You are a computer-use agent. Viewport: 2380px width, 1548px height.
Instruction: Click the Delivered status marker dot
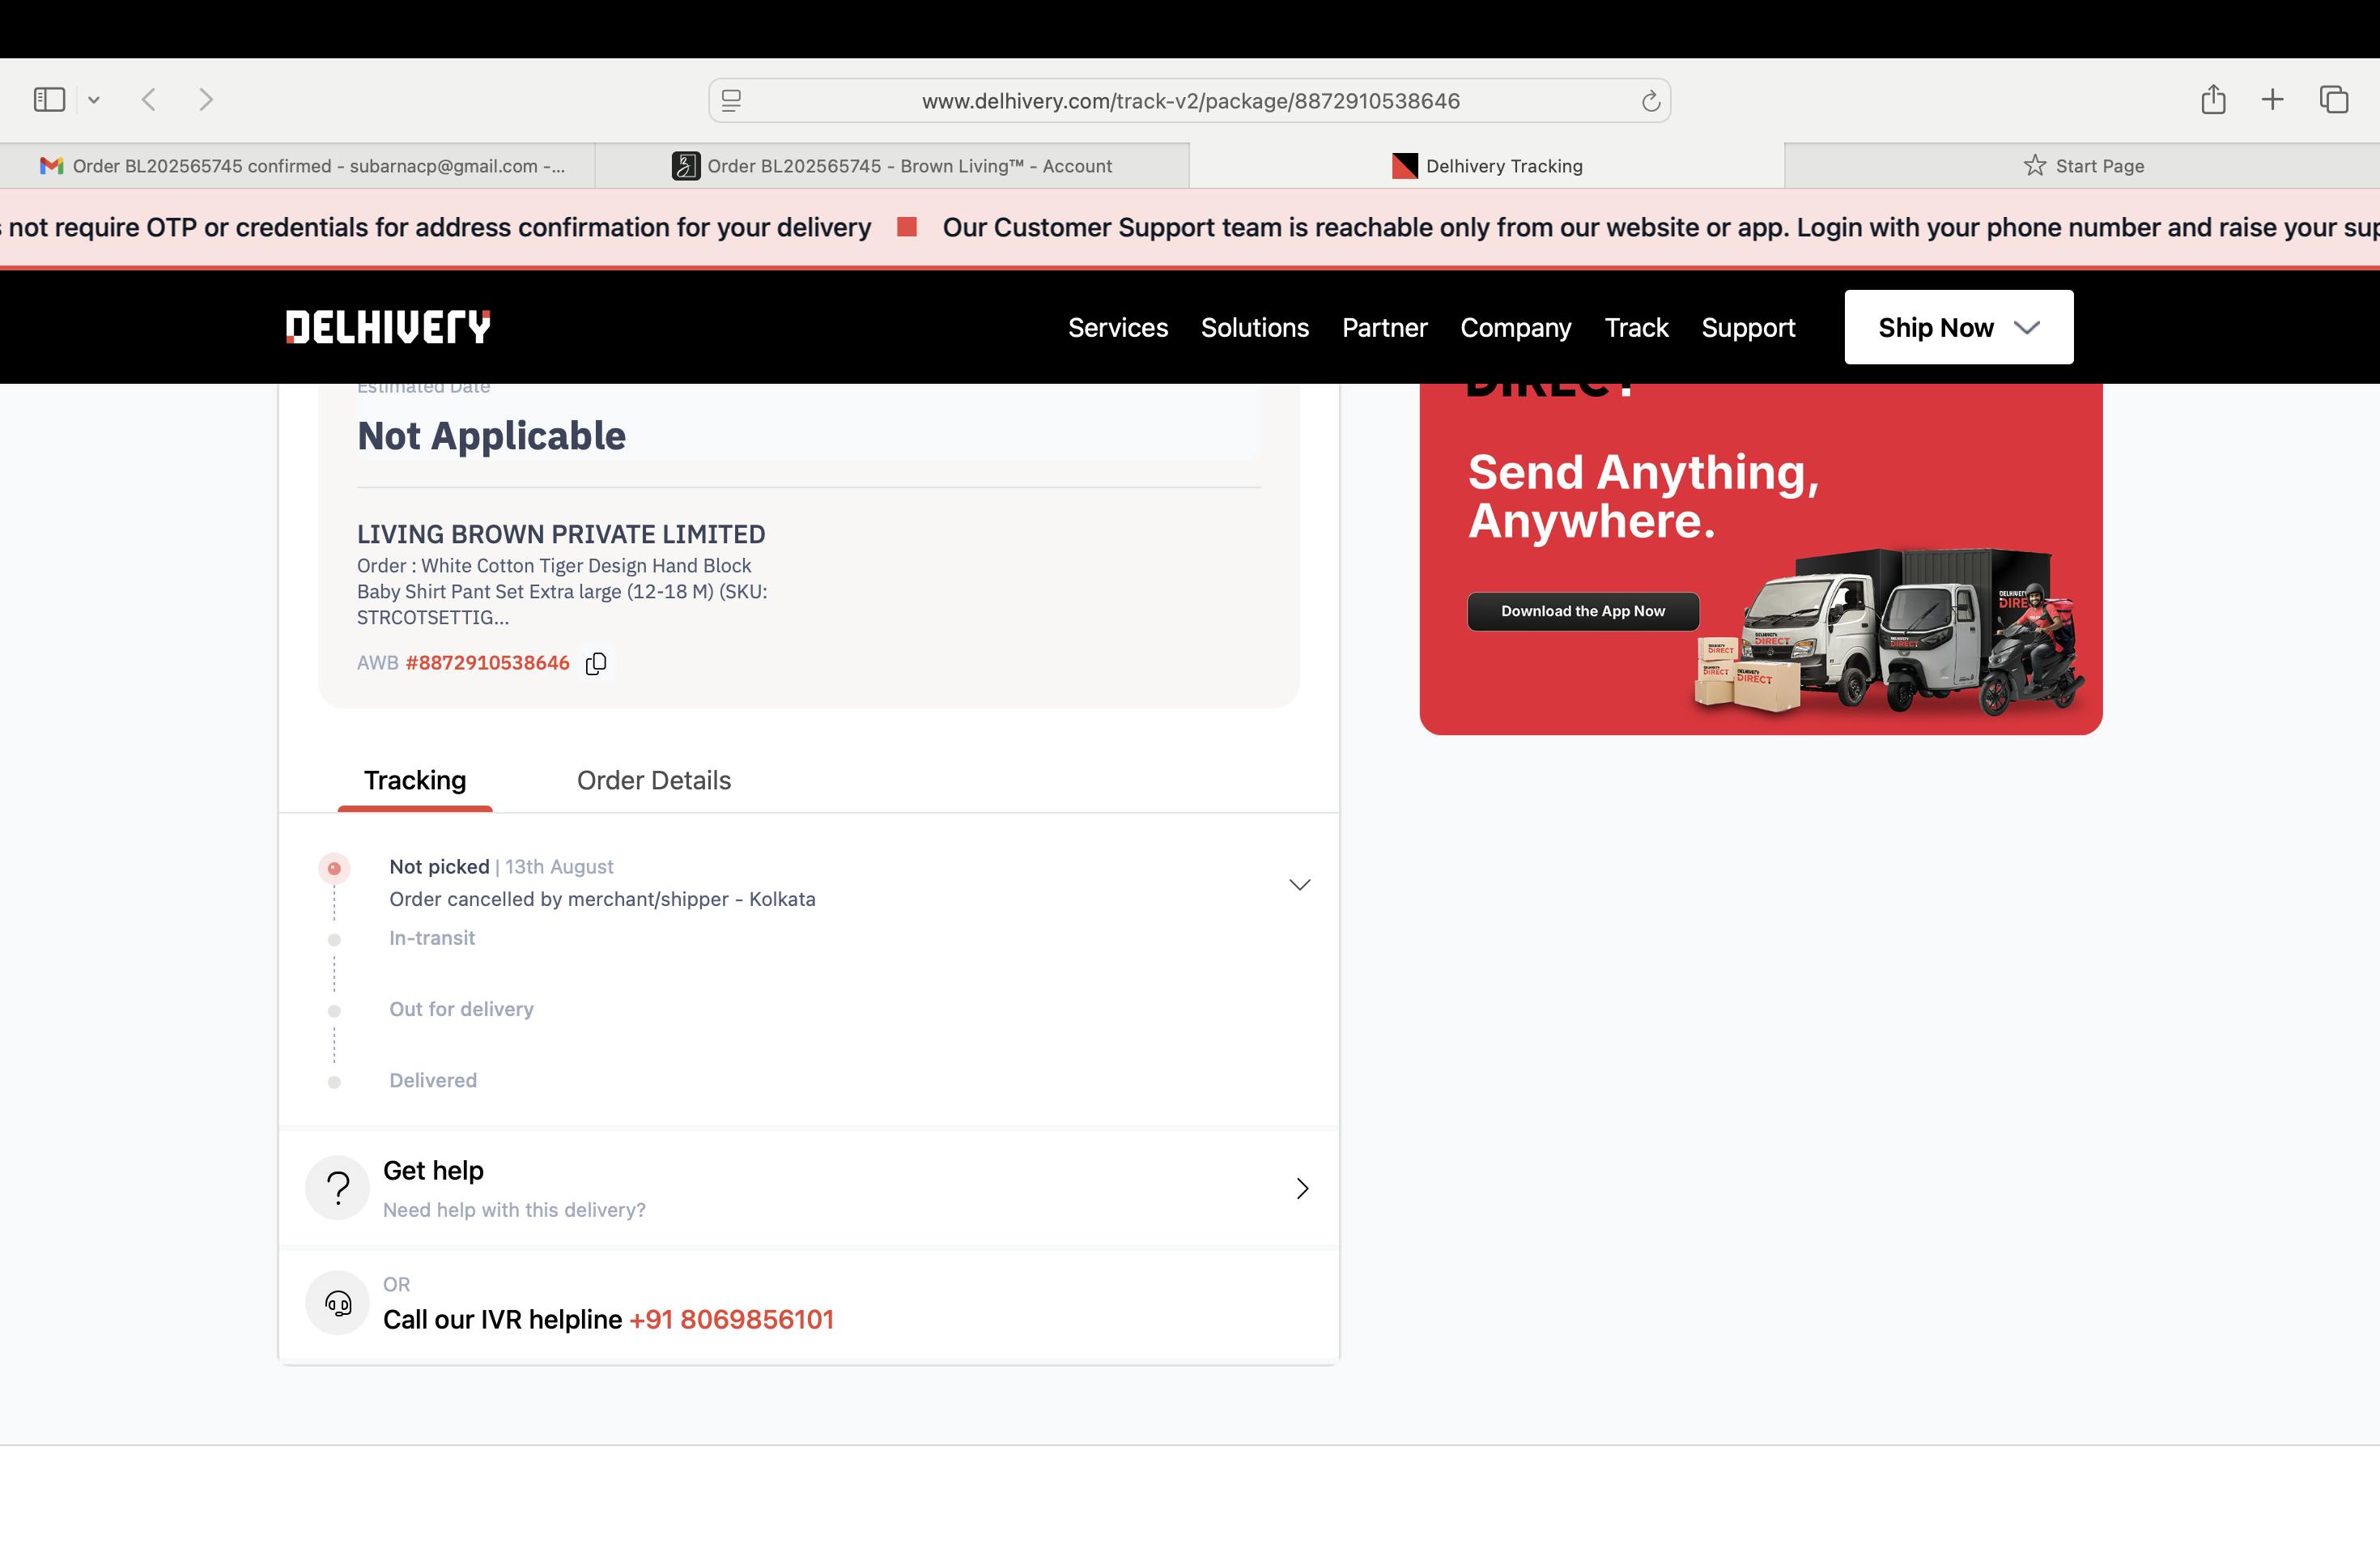click(334, 1082)
